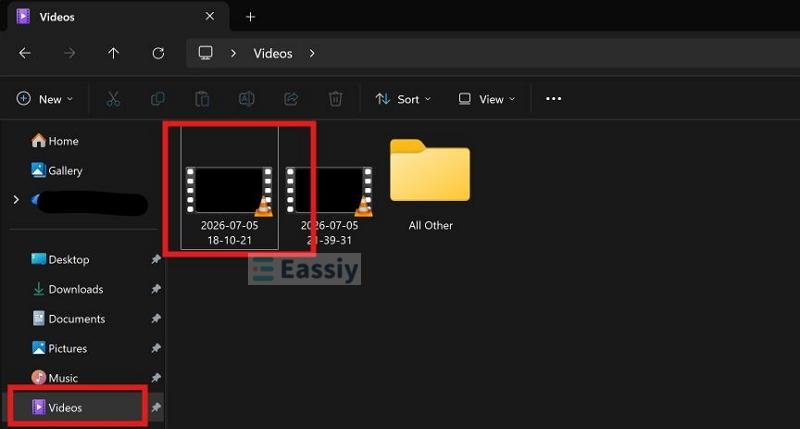The height and width of the screenshot is (429, 800).
Task: Unpin Documents using its pin icon
Action: pyautogui.click(x=156, y=318)
